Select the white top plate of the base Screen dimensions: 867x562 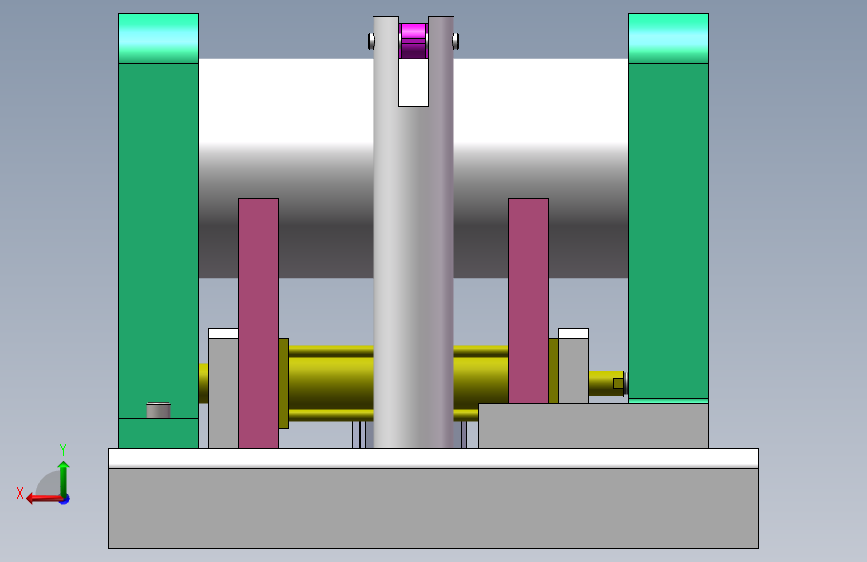(x=433, y=458)
